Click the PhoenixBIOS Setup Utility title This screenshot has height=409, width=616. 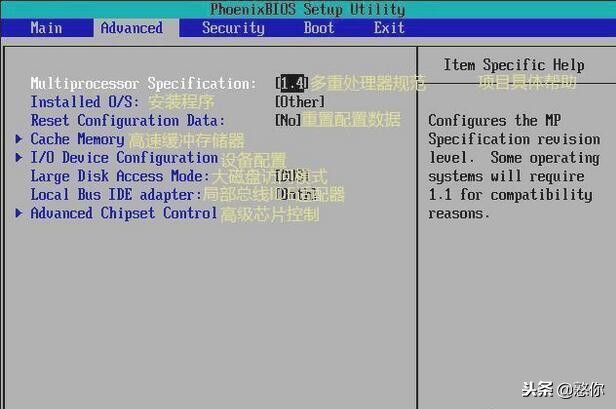308,9
